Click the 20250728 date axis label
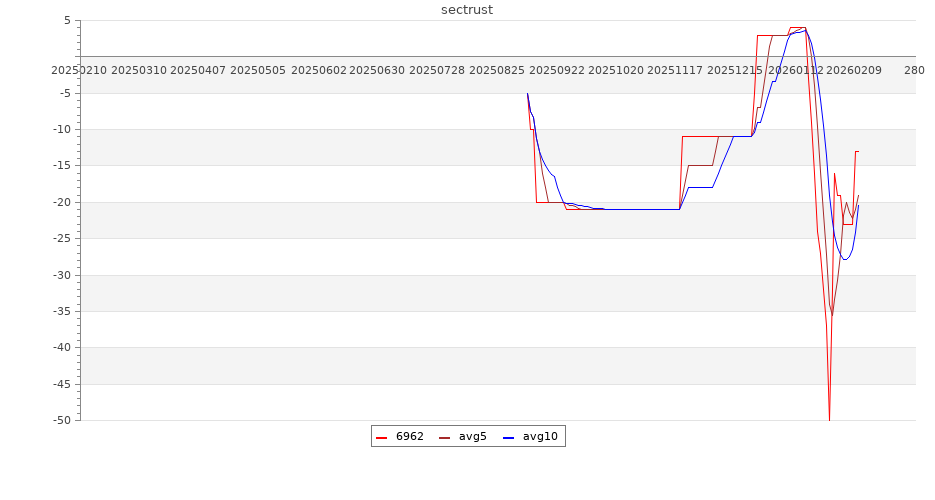This screenshot has height=500, width=935. coord(437,70)
